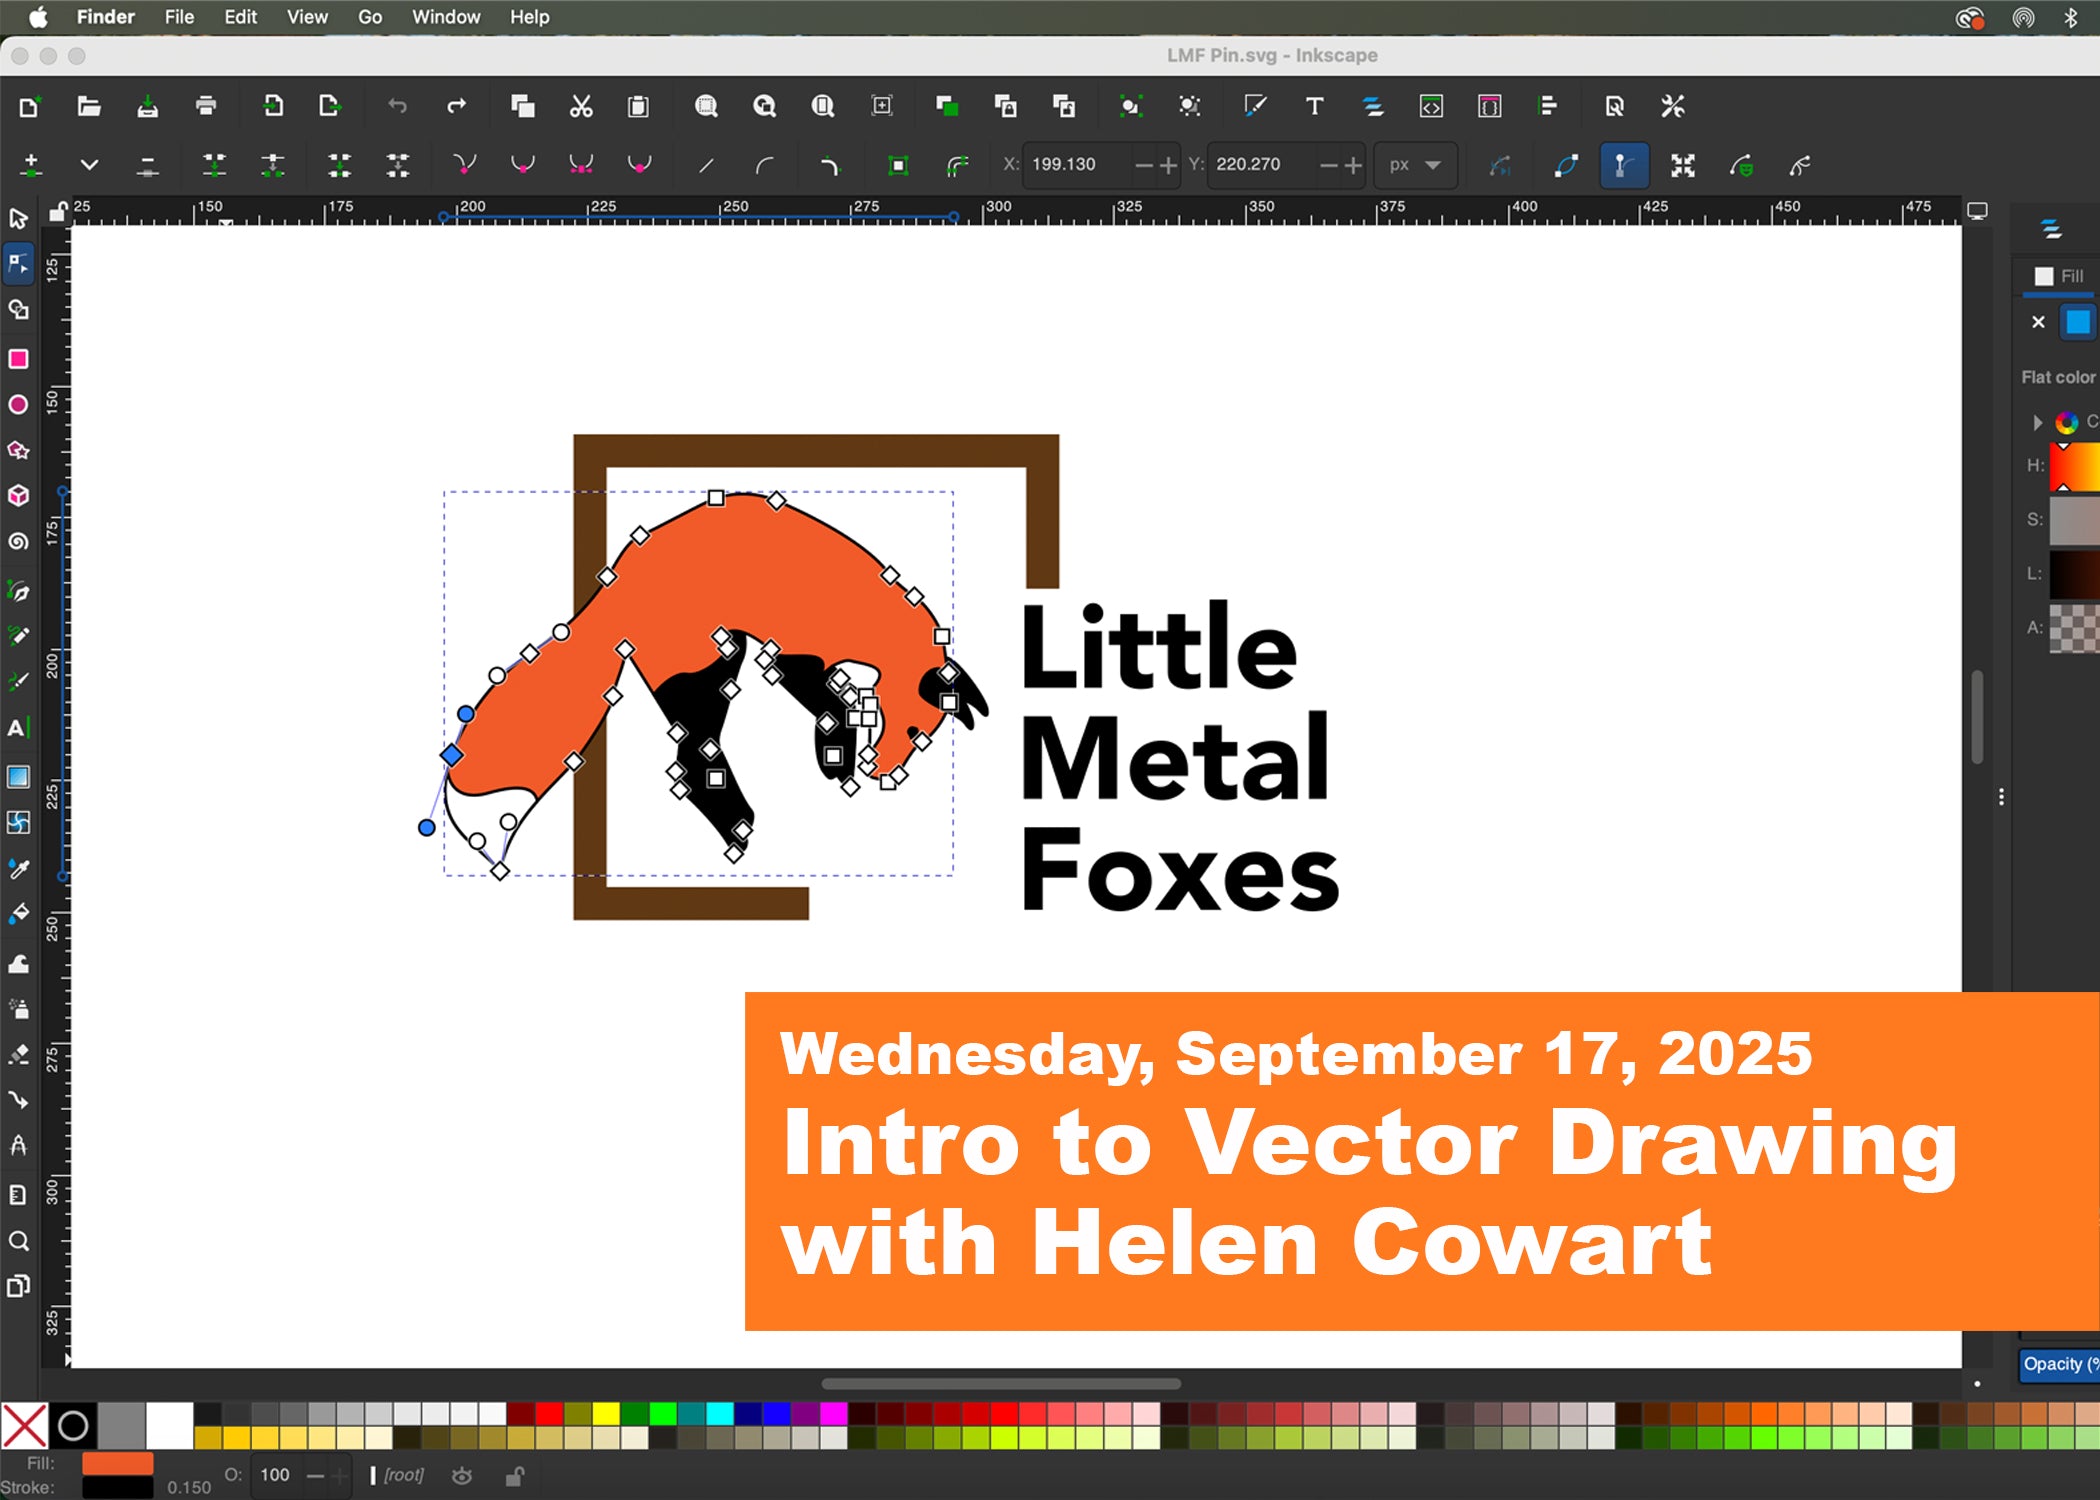Click the Redo arrow

click(456, 106)
